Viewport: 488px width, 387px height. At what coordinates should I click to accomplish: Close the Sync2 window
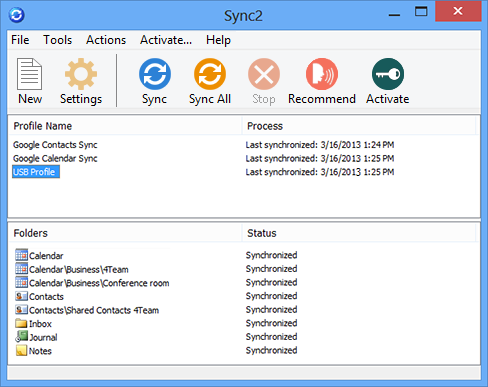[x=458, y=11]
